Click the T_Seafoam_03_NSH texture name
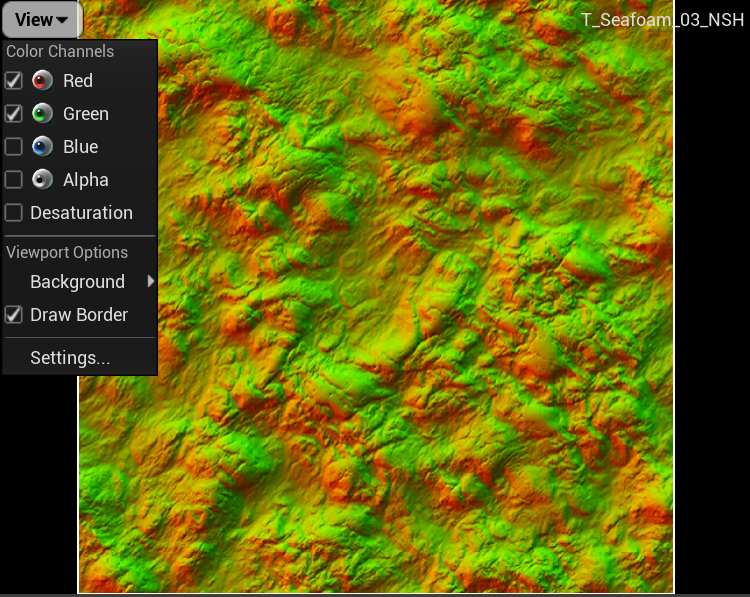Viewport: 750px width, 597px height. point(663,20)
